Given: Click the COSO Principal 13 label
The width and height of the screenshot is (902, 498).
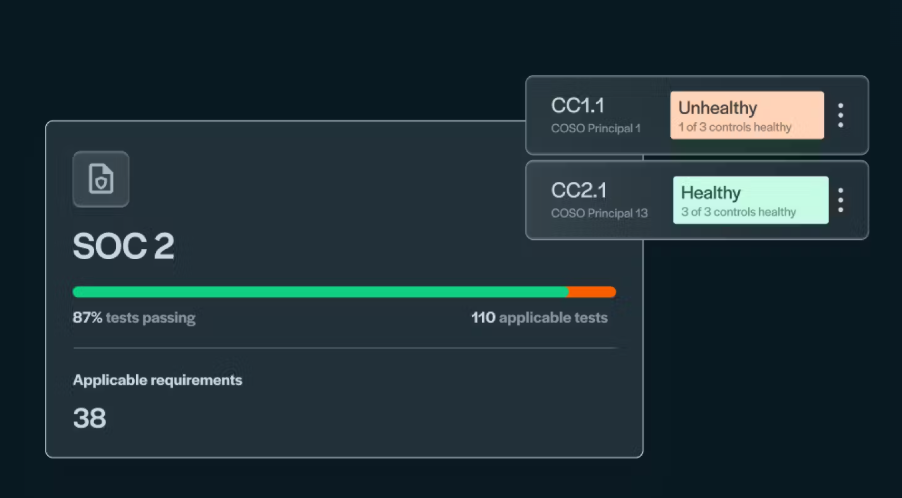Looking at the screenshot, I should point(599,213).
